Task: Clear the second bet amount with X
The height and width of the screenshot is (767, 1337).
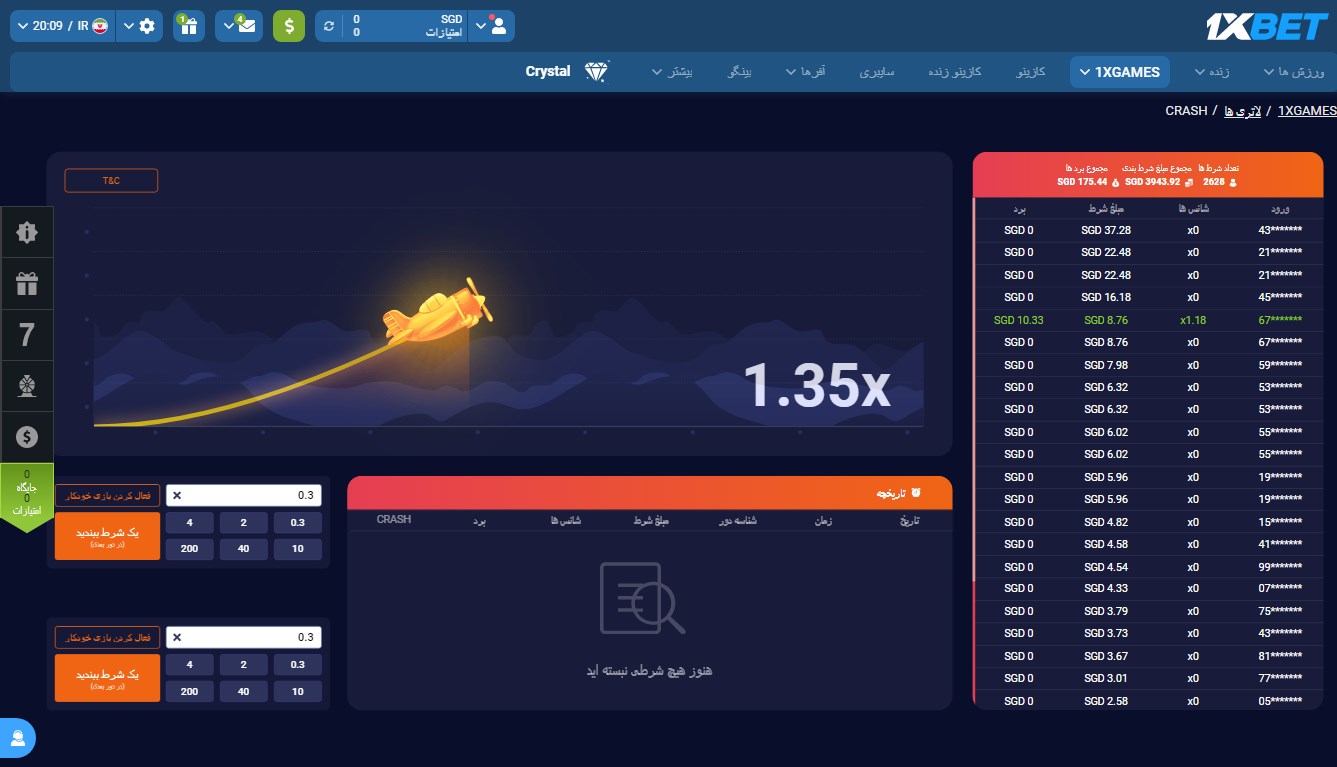Action: [x=177, y=637]
